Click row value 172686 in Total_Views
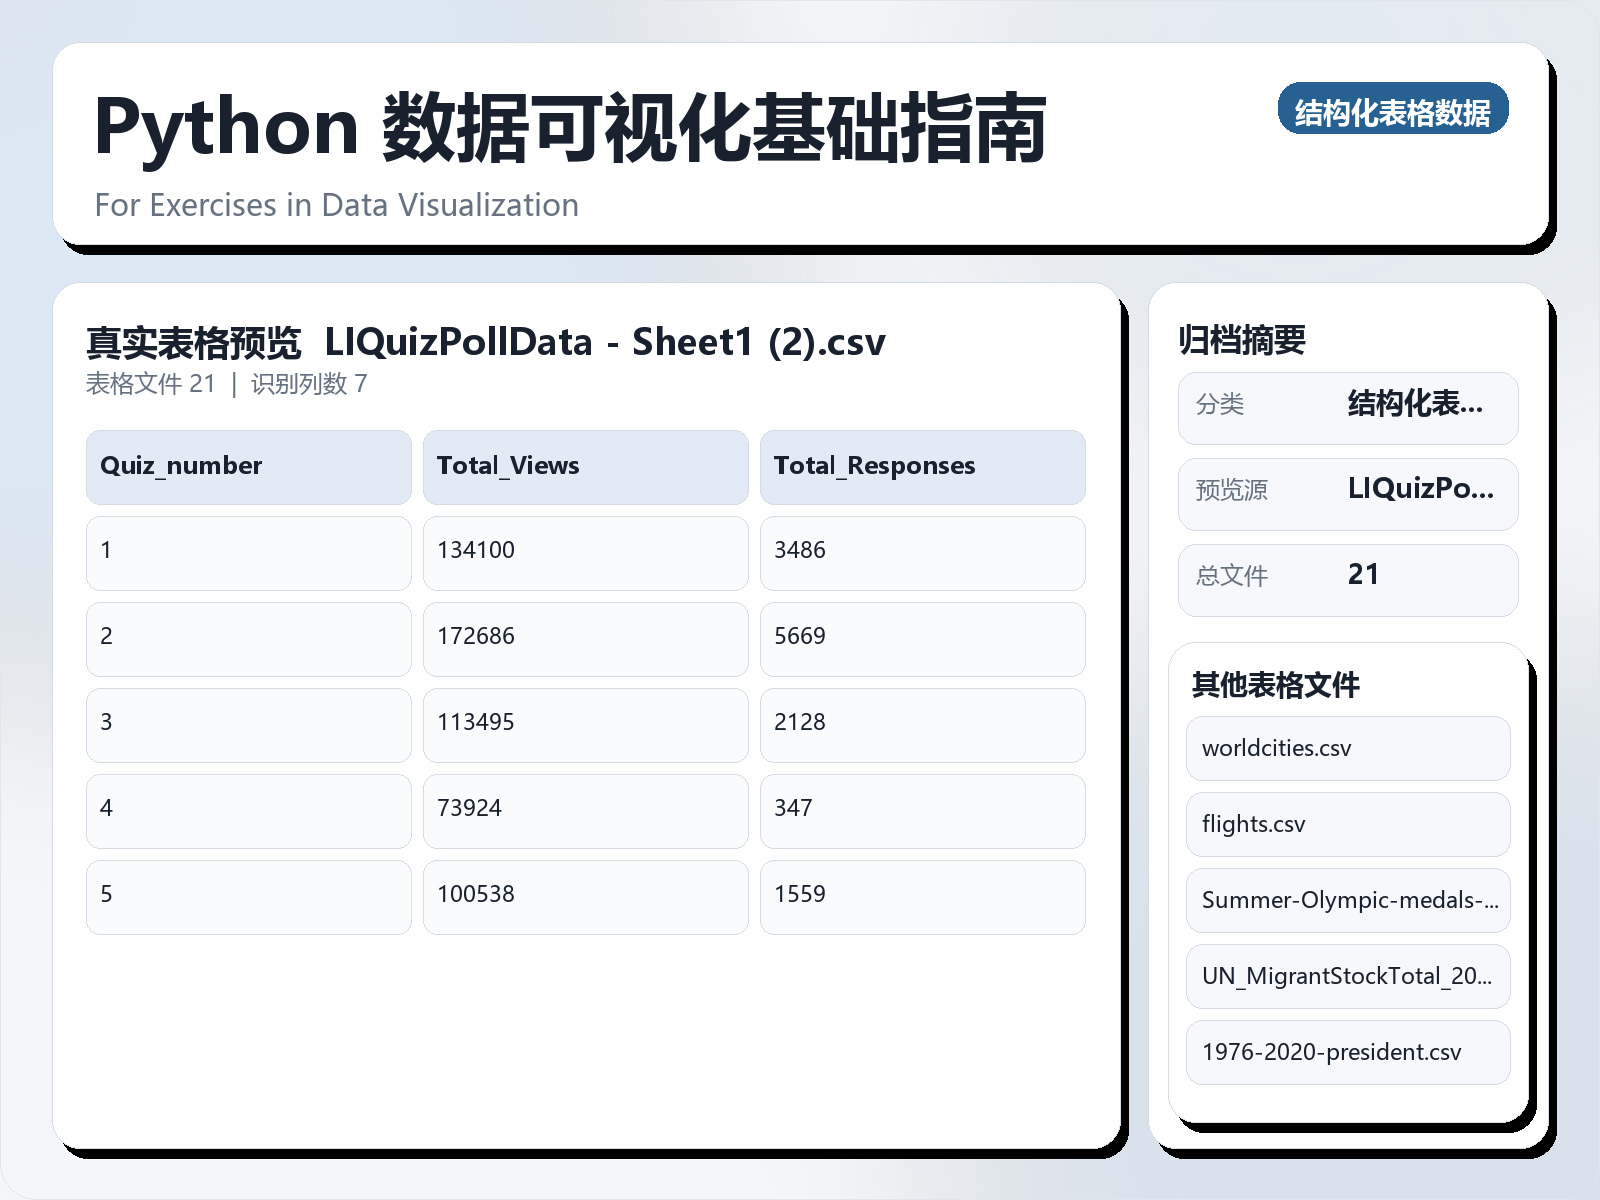The width and height of the screenshot is (1600, 1200). [586, 638]
